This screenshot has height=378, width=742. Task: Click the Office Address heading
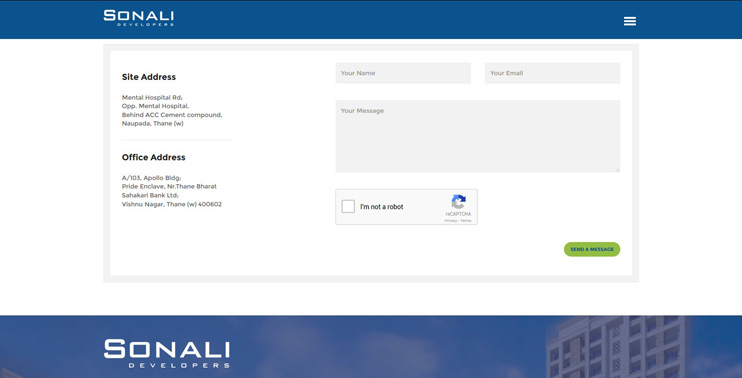[x=153, y=157]
